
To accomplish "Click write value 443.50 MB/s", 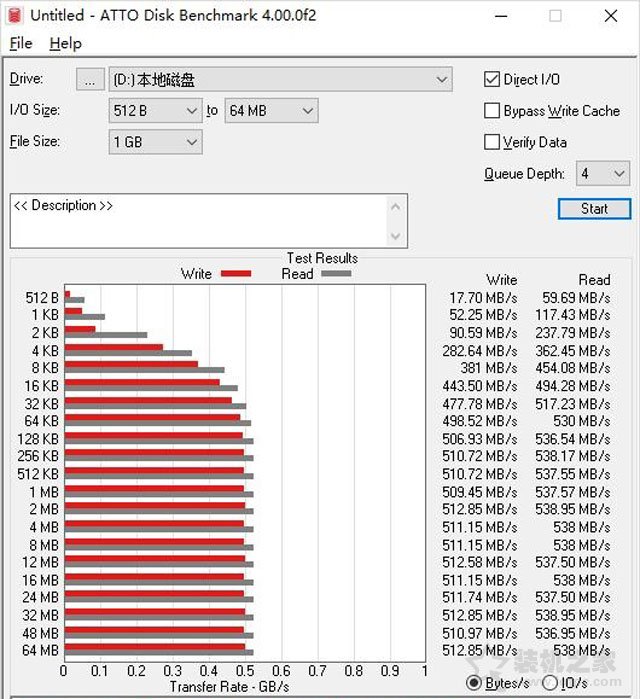I will coord(480,386).
